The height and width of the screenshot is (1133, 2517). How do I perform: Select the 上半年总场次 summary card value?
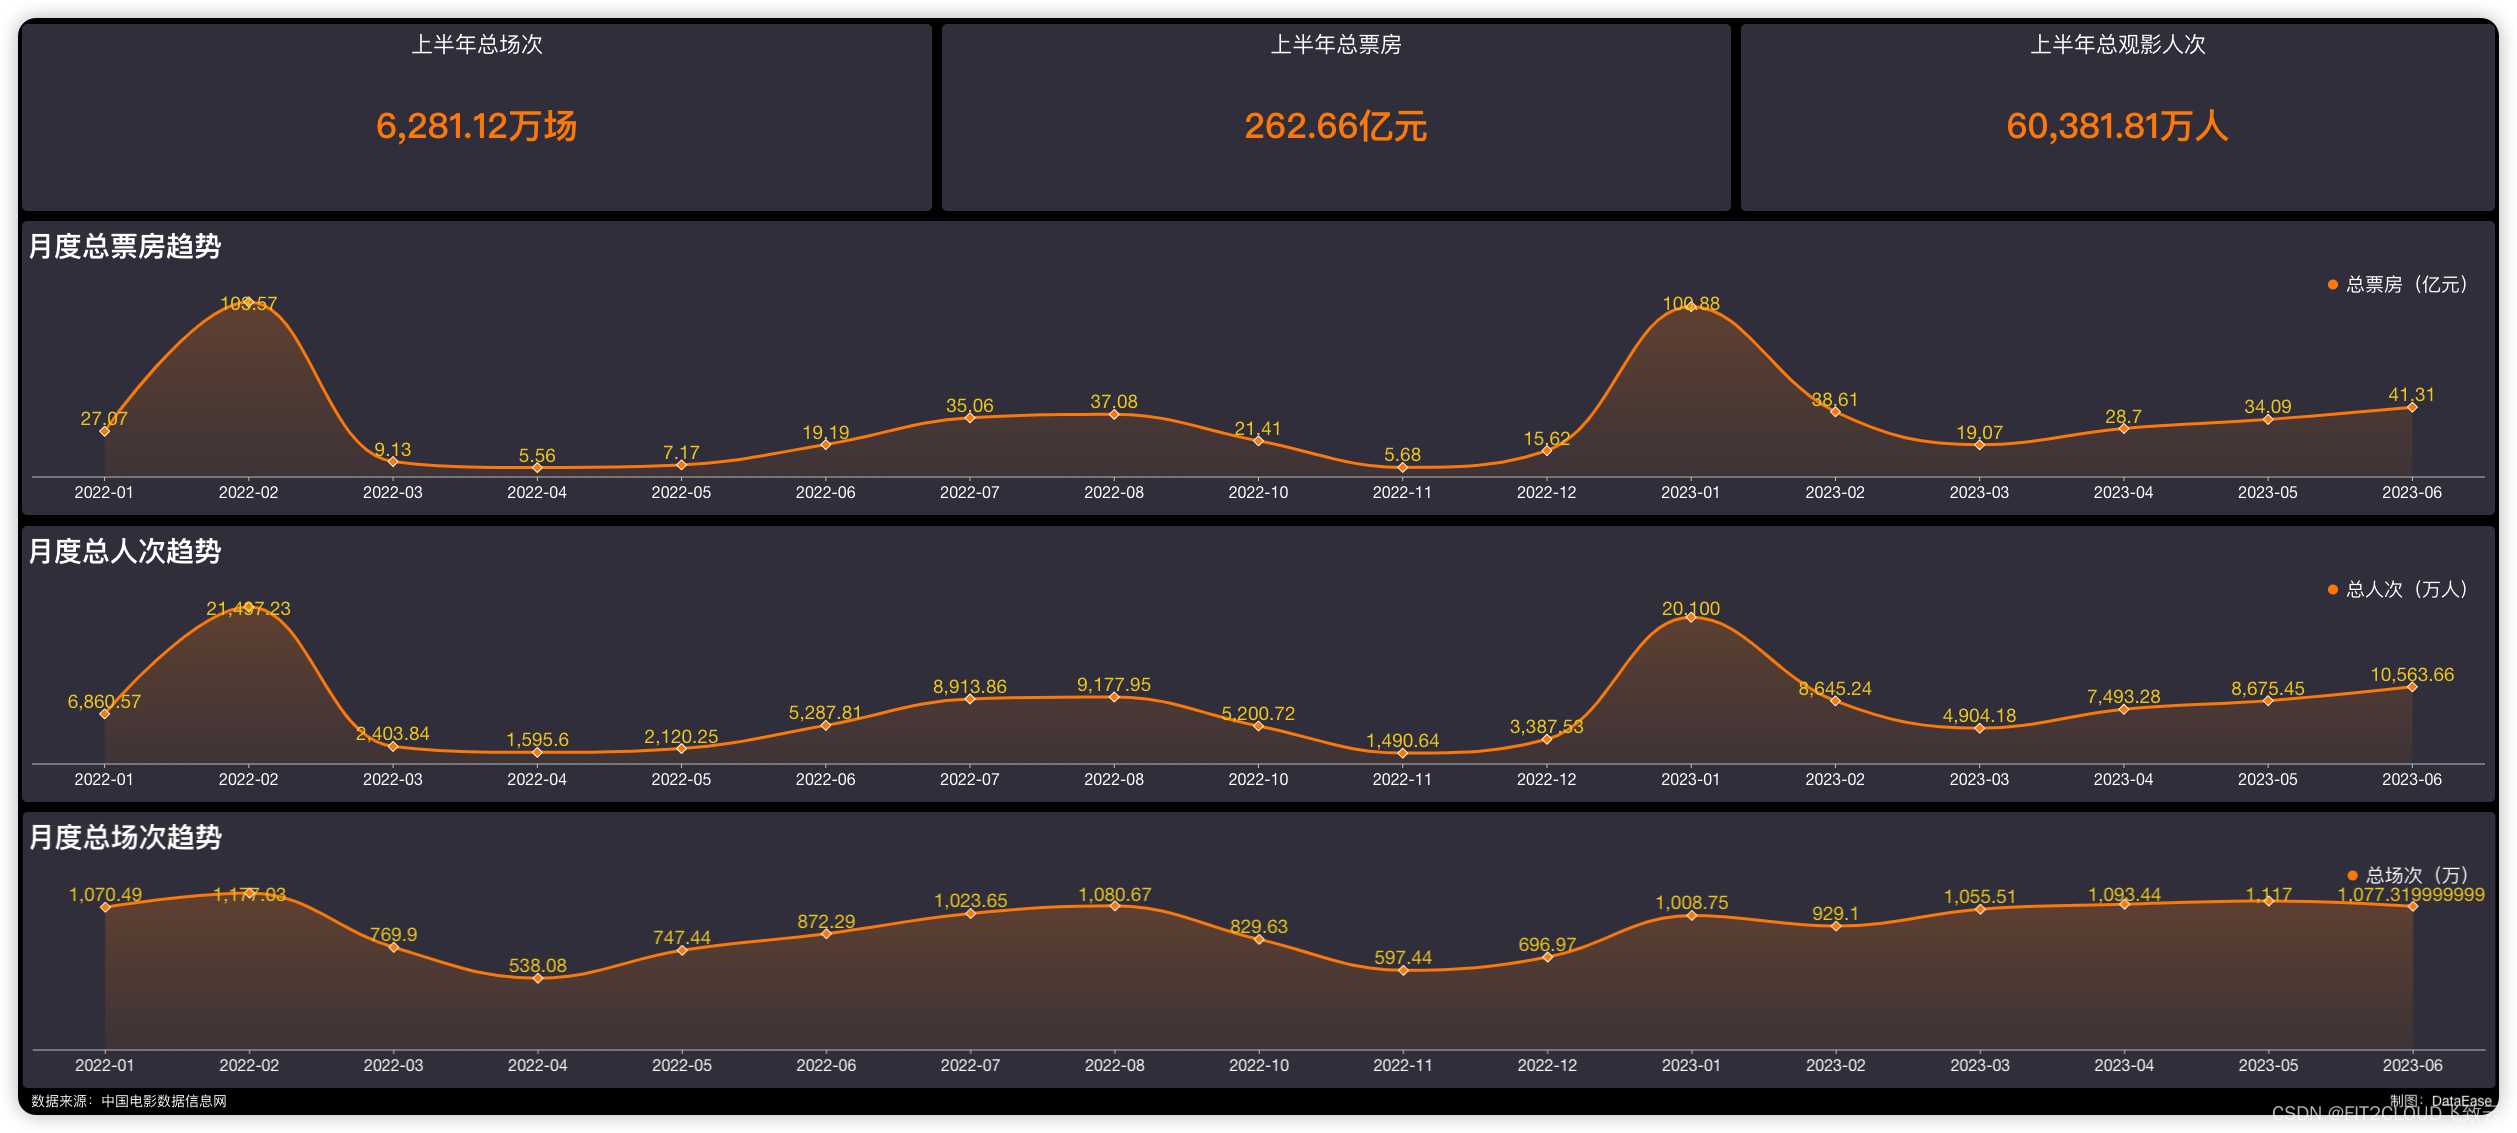click(476, 126)
